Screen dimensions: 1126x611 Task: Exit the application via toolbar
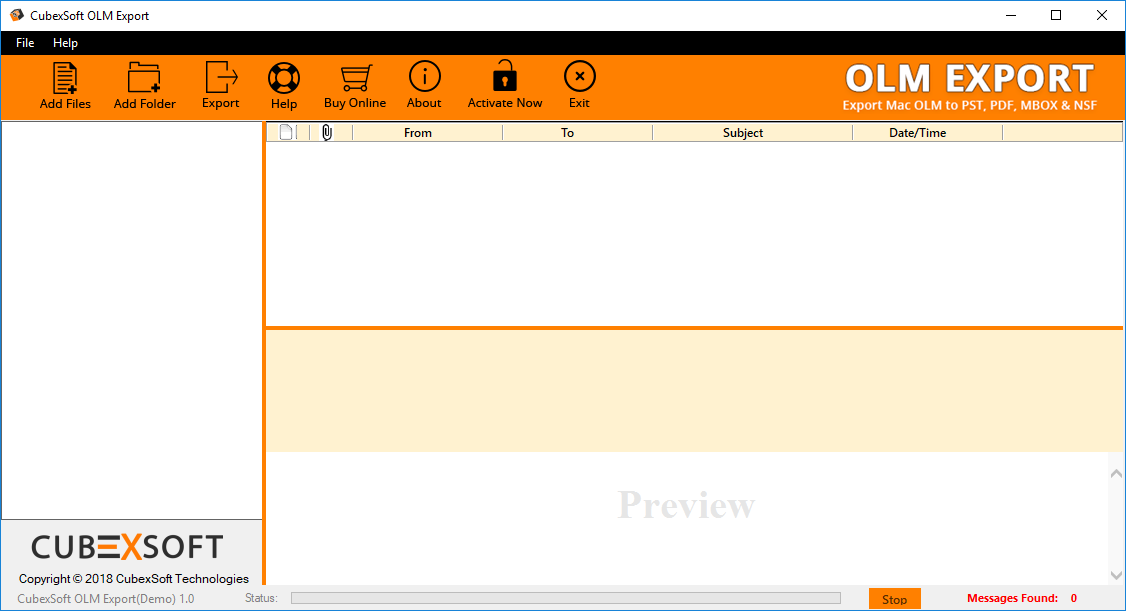click(580, 85)
